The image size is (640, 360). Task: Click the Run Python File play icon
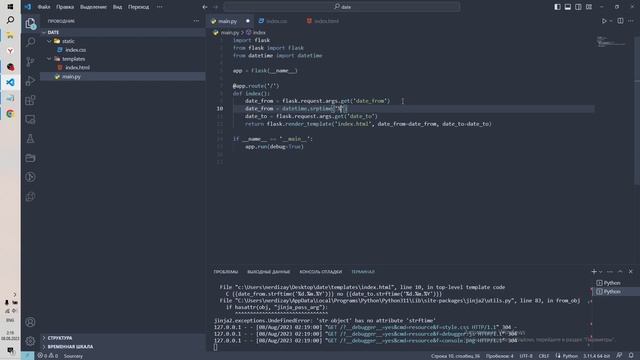pyautogui.click(x=604, y=21)
